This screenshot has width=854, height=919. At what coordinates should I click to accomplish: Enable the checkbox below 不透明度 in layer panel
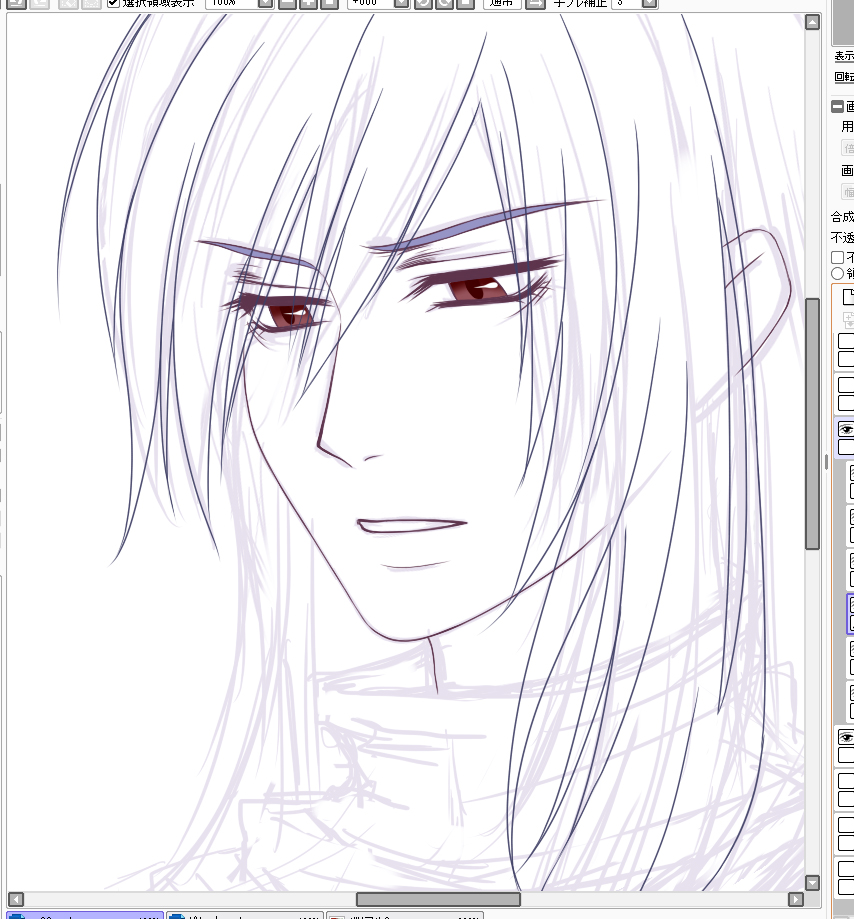[838, 257]
